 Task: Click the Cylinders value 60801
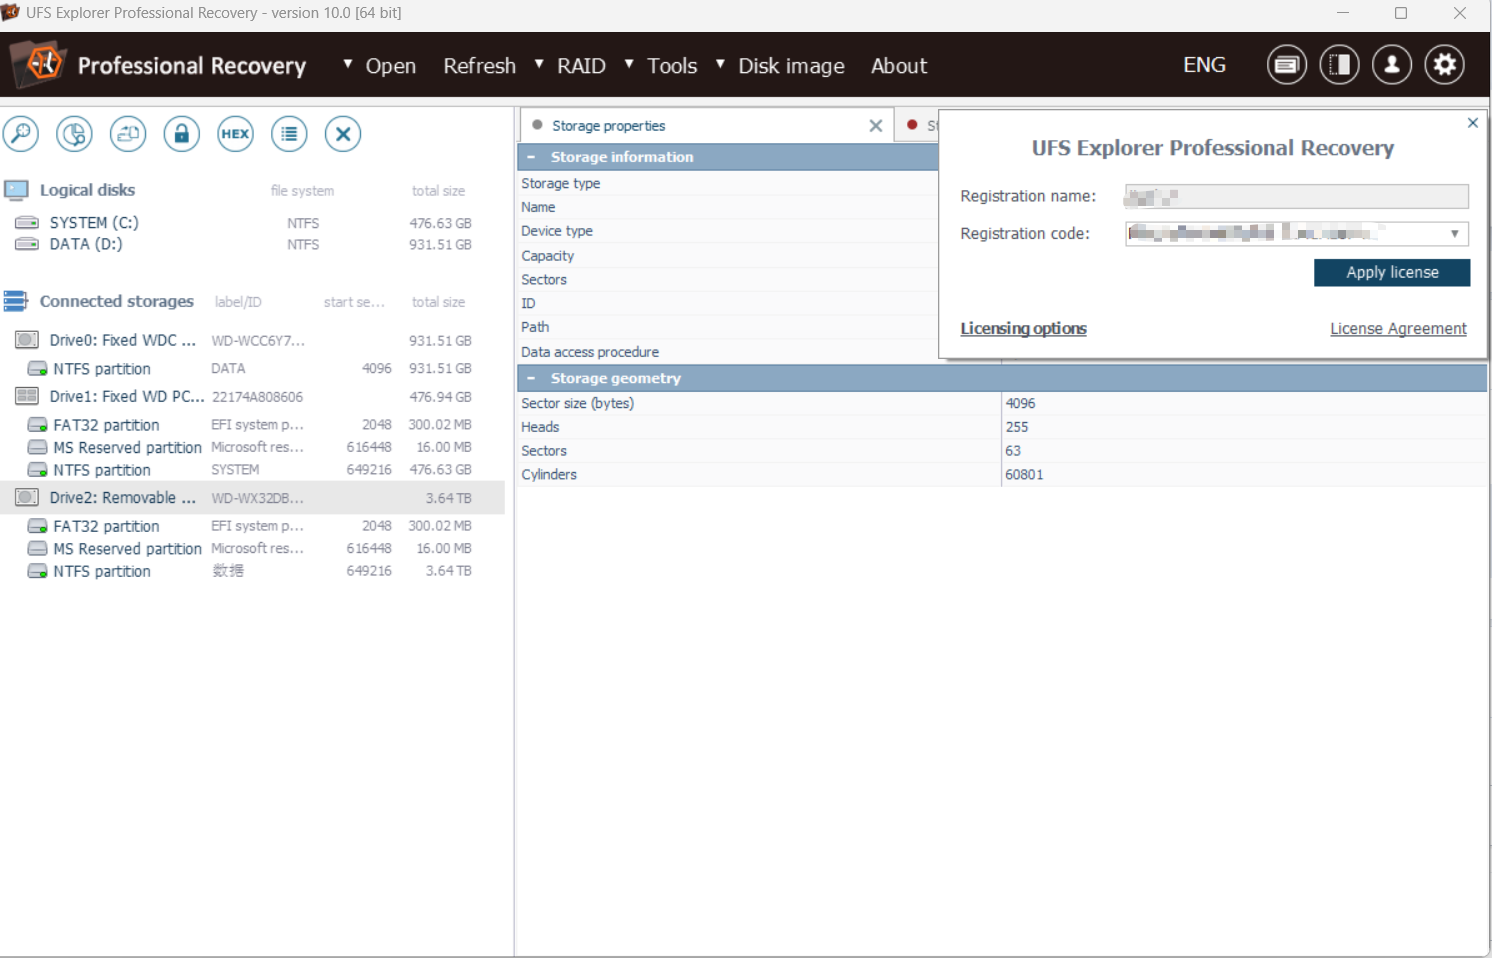coord(1024,474)
